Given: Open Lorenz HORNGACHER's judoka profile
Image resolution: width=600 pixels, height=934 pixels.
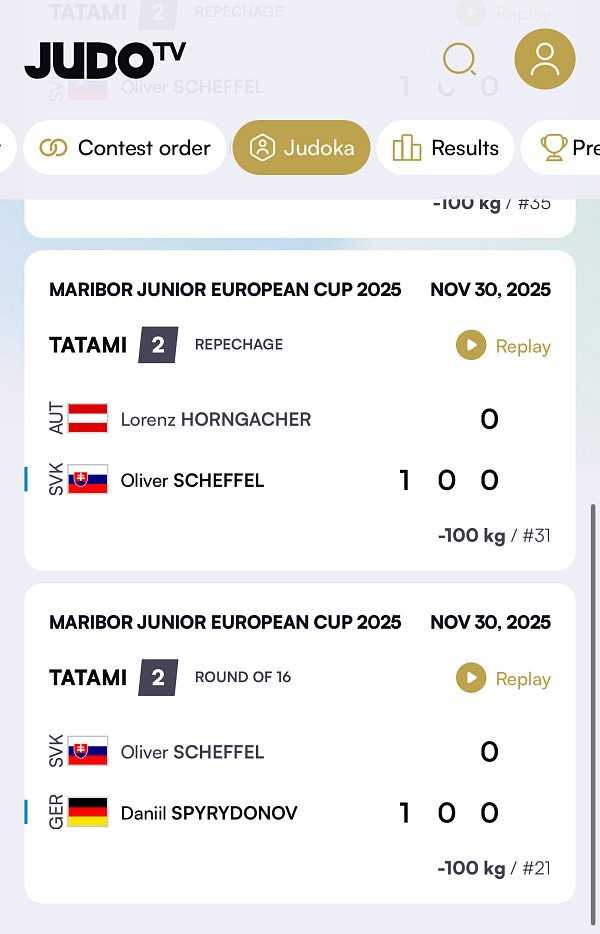Looking at the screenshot, I should [216, 419].
